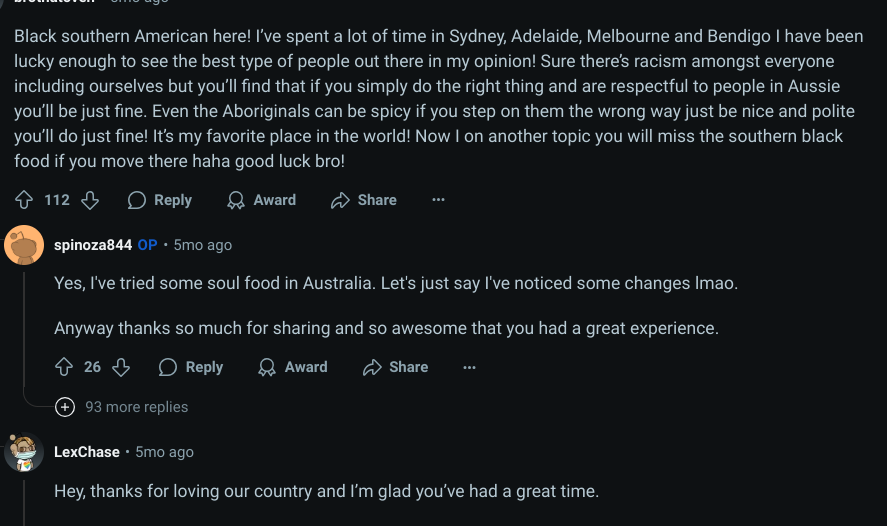Open the three-dot menu on the top comment
Screen dimensions: 887x526
coord(438,200)
